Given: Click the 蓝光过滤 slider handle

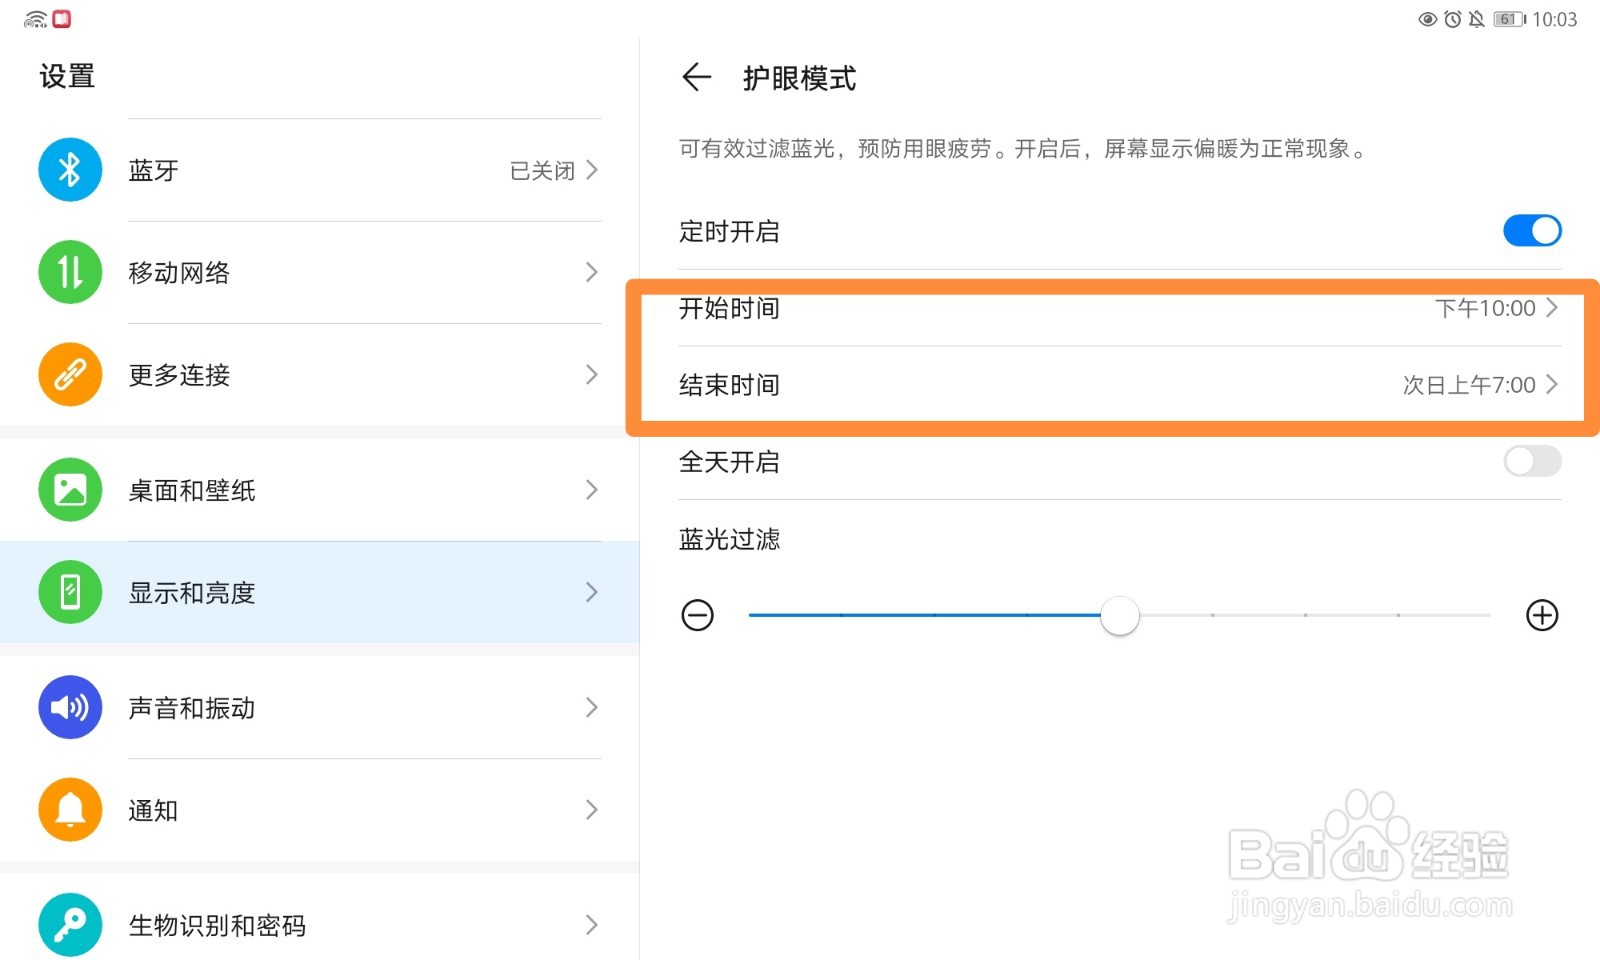Looking at the screenshot, I should coord(1119,615).
